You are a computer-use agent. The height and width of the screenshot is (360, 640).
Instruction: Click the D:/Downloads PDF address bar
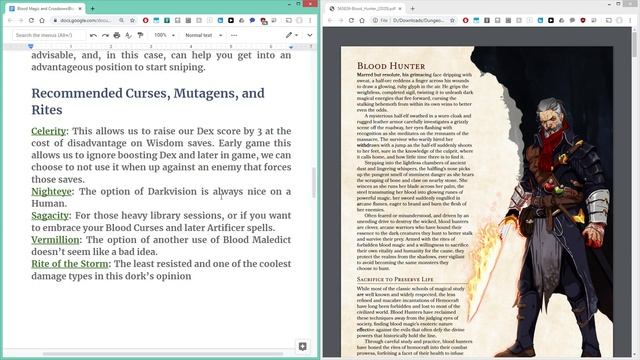pos(418,20)
